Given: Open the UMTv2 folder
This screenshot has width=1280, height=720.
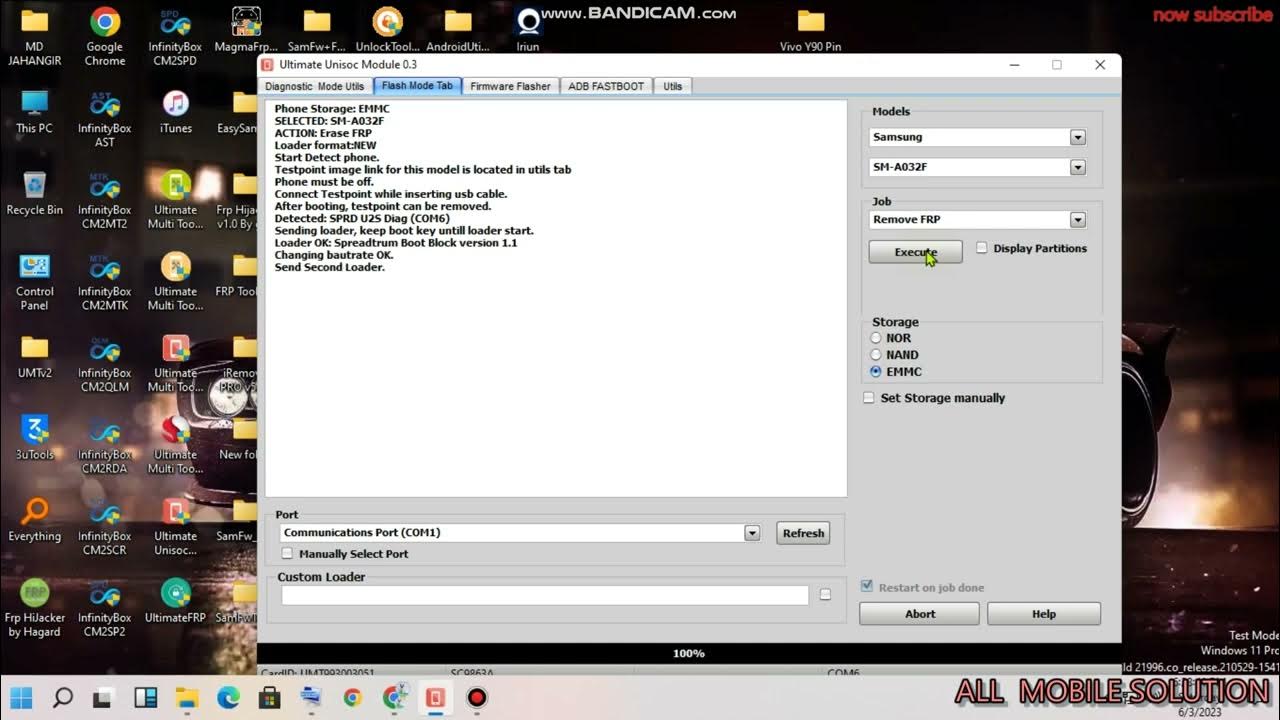Looking at the screenshot, I should pos(34,357).
